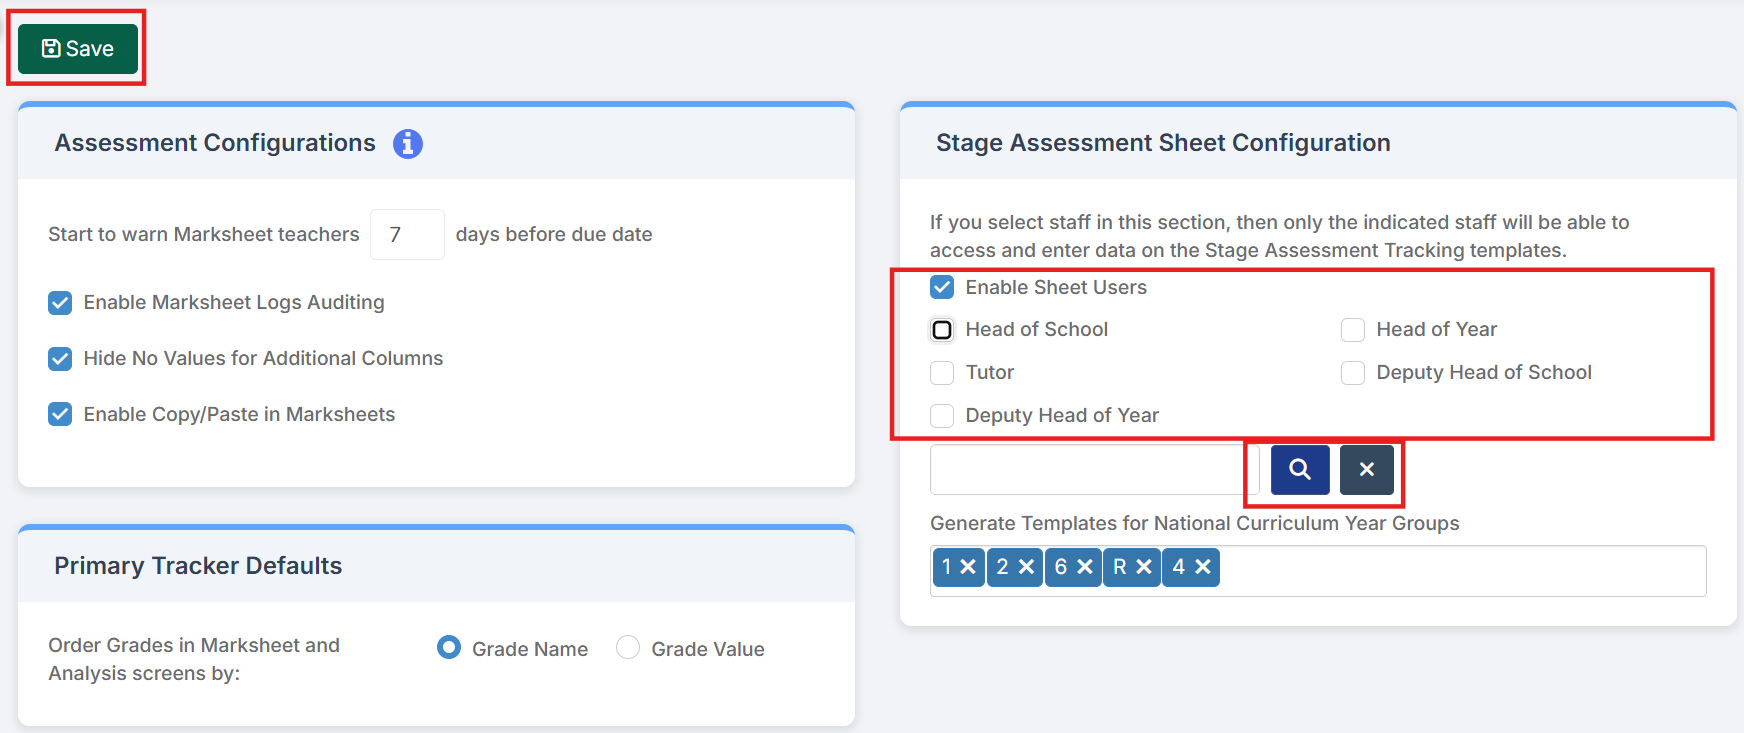Check the Head of Year option
This screenshot has height=733, width=1744.
pos(1353,330)
